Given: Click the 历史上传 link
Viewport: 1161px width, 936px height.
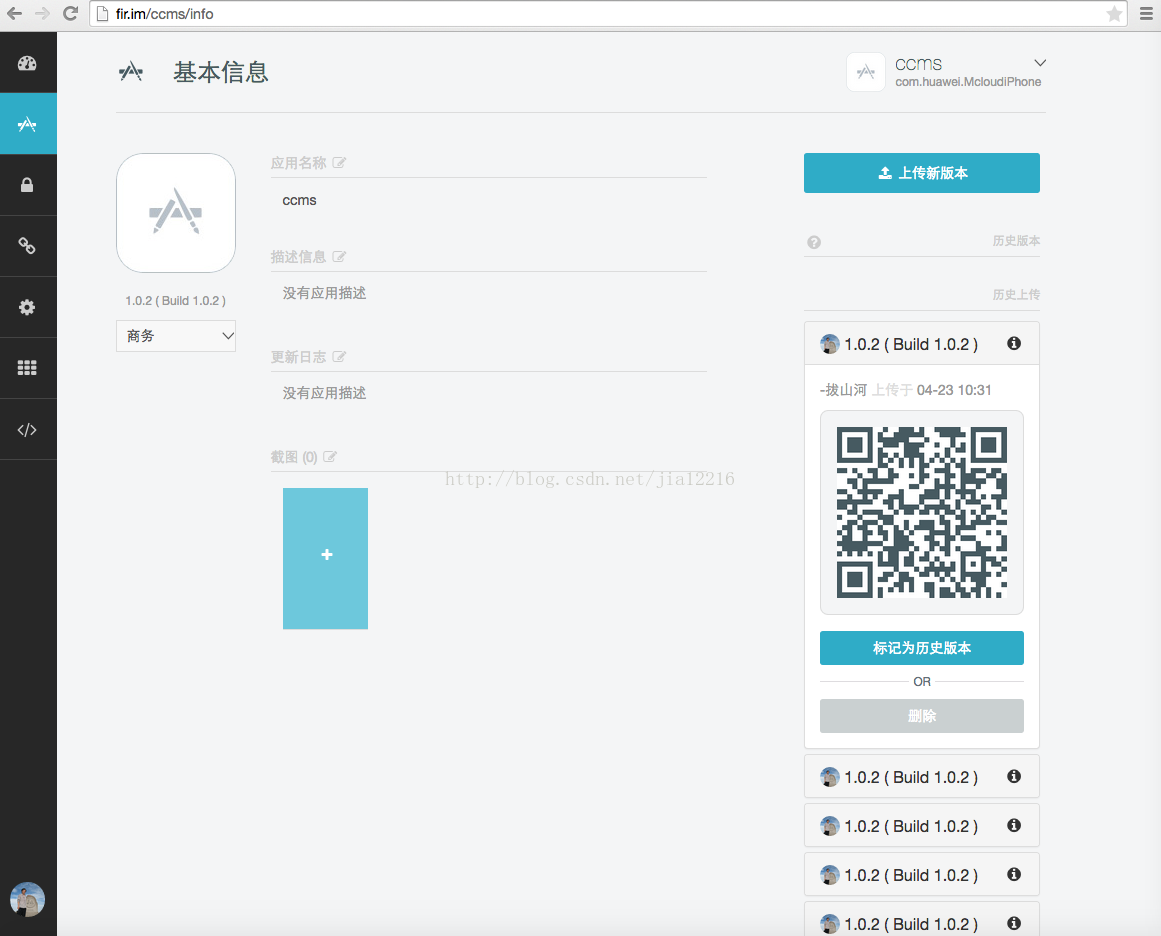Looking at the screenshot, I should (x=1016, y=295).
